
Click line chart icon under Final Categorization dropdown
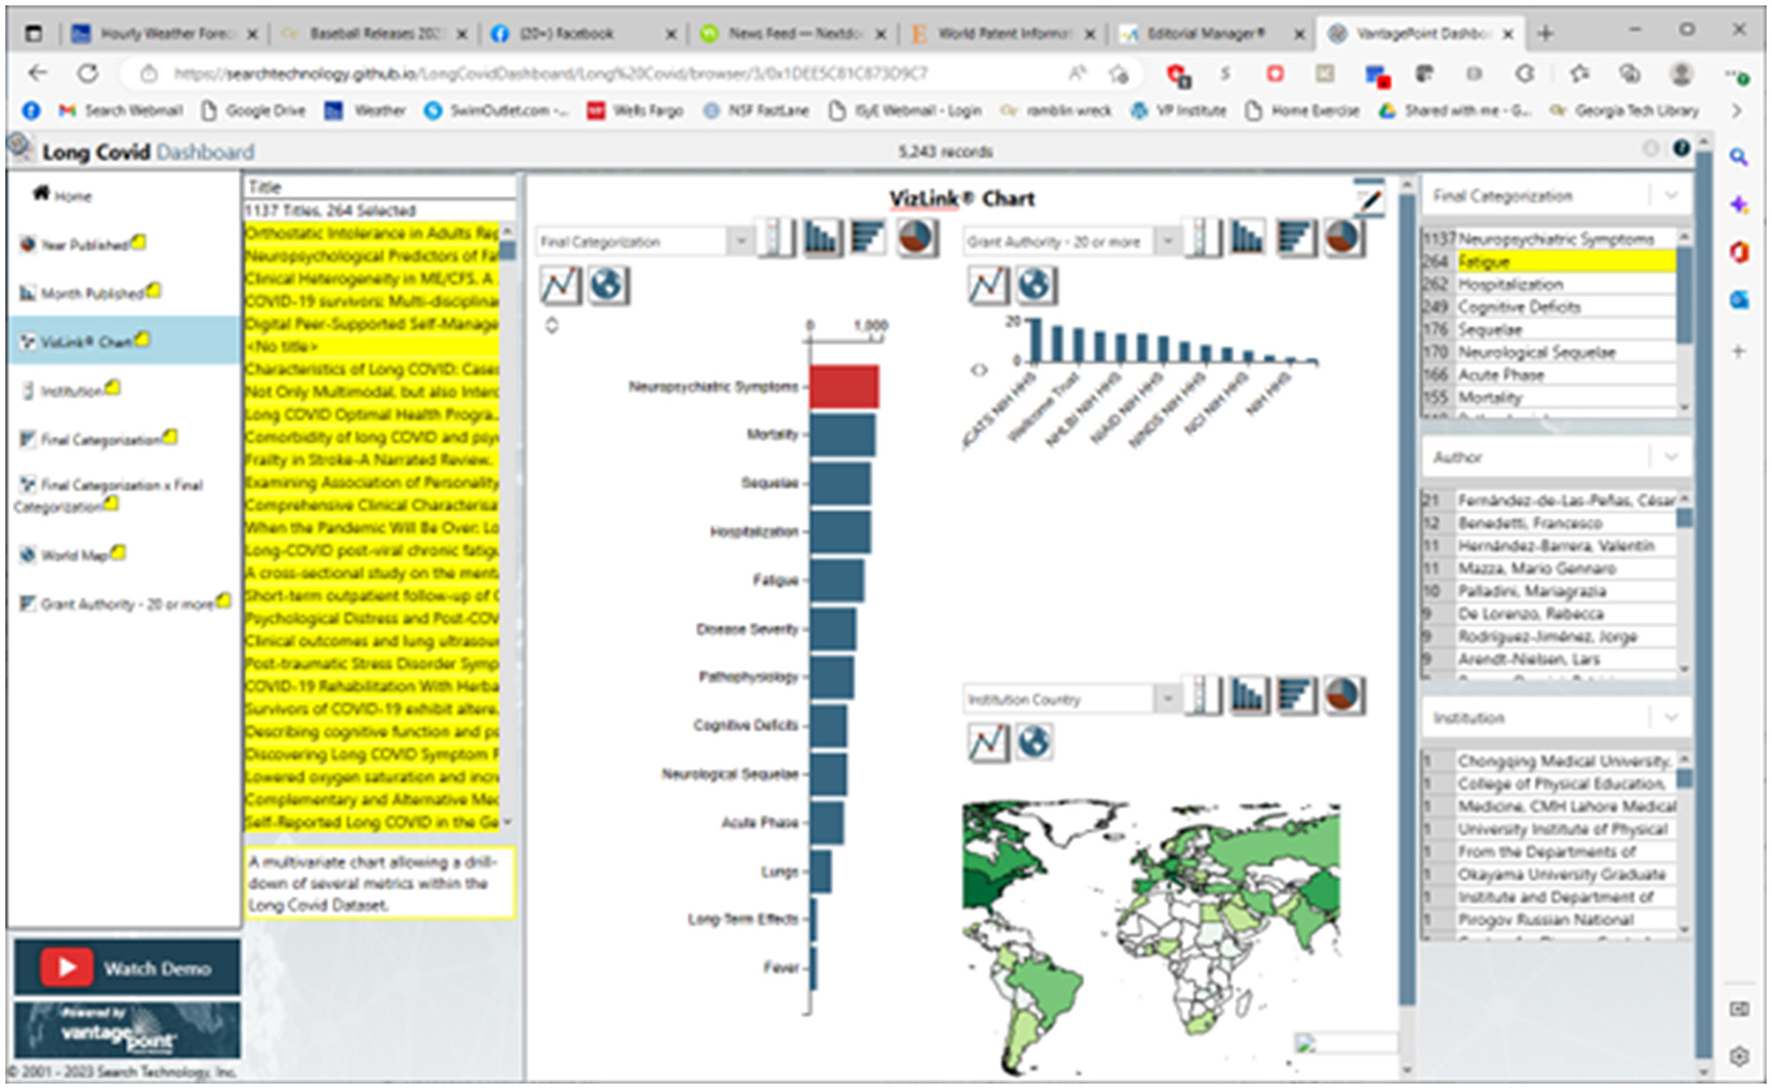pyautogui.click(x=560, y=285)
